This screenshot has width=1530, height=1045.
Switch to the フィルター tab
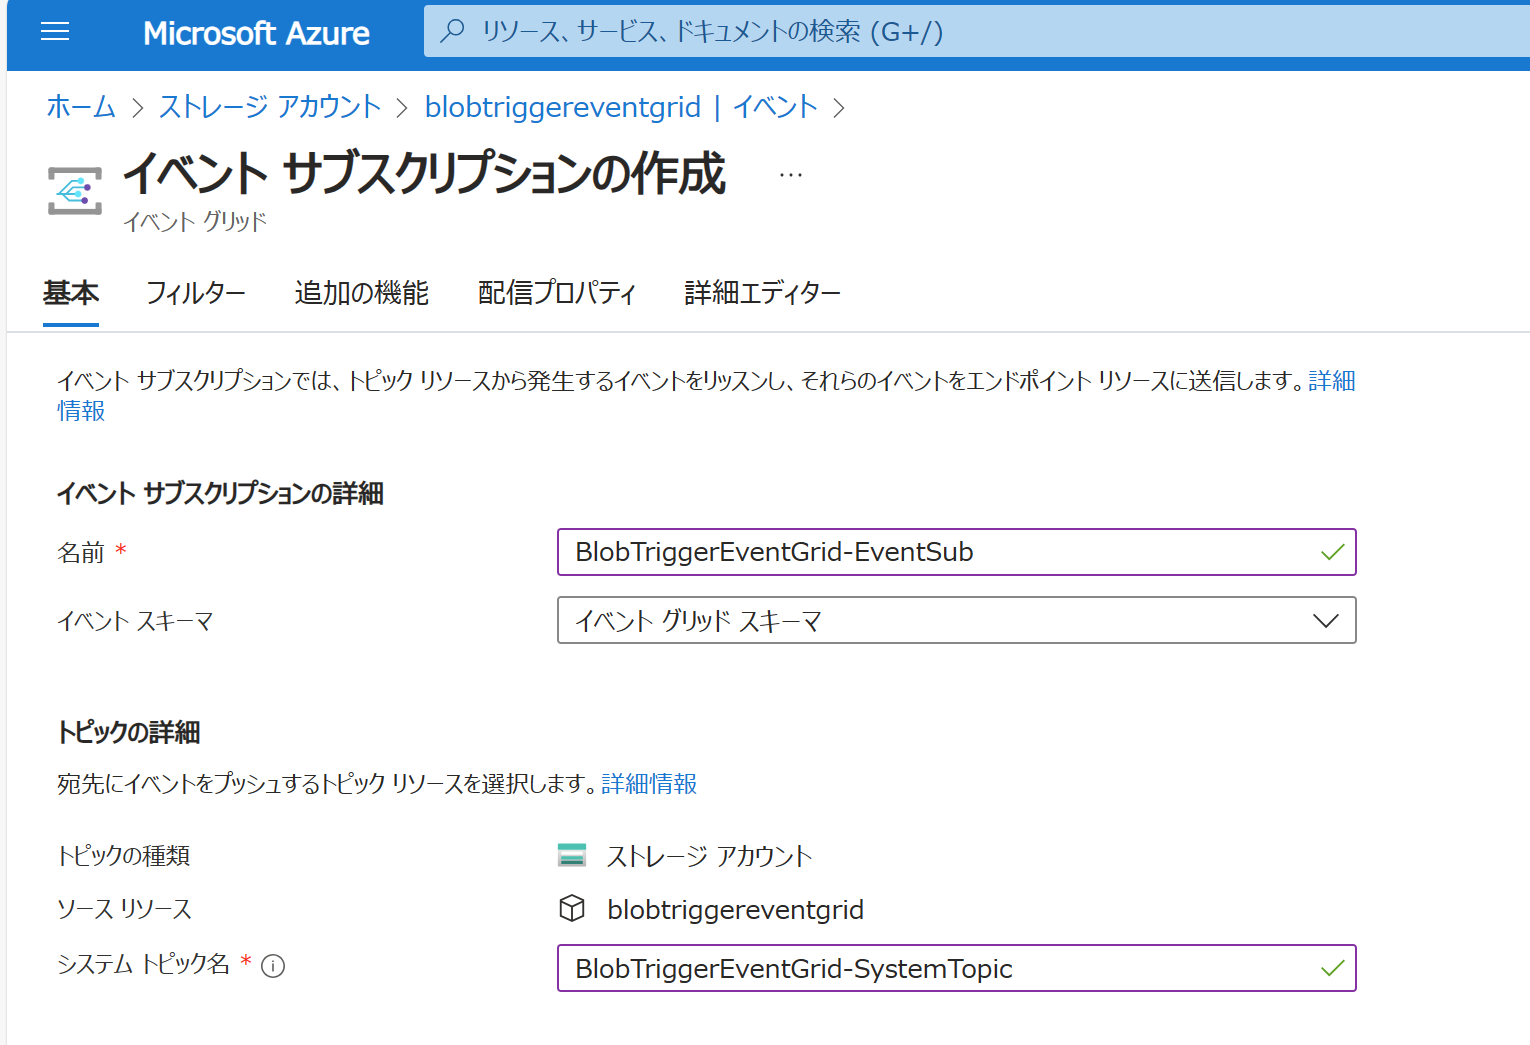196,292
